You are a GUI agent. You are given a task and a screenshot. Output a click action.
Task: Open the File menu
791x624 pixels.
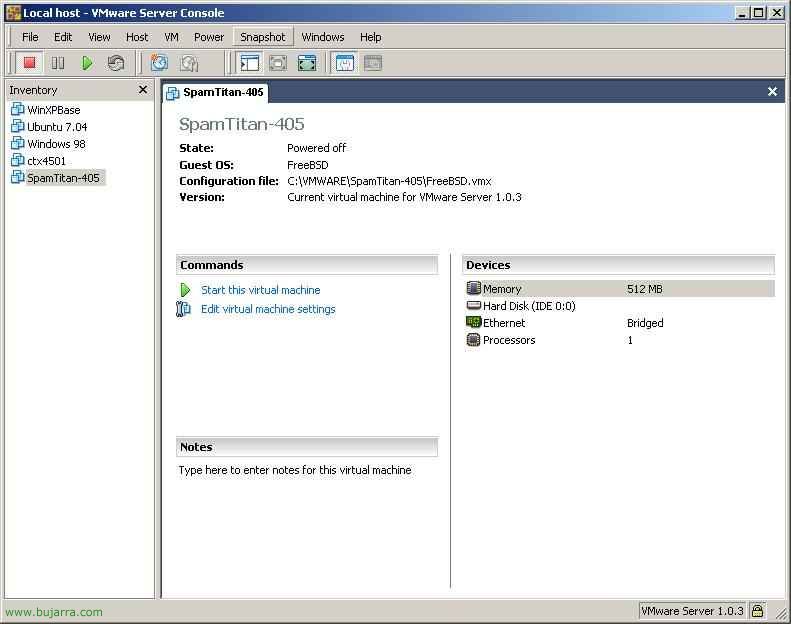(30, 37)
